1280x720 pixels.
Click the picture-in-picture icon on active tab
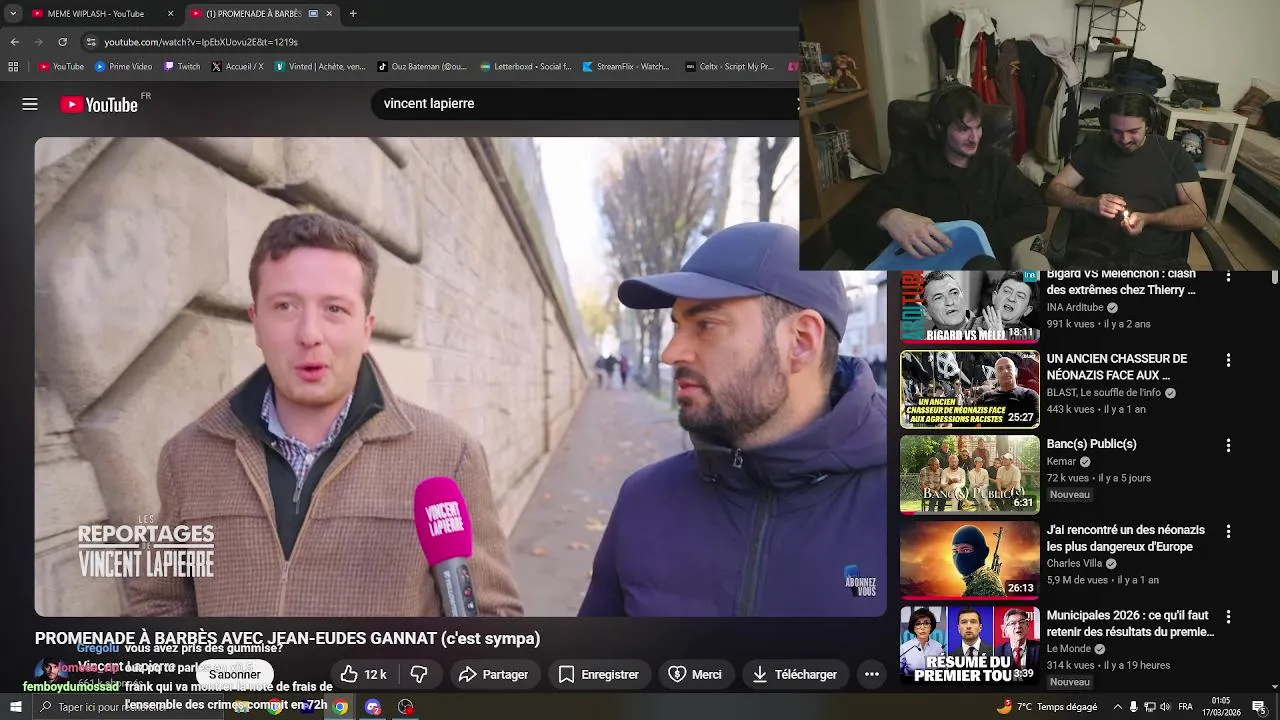click(313, 14)
